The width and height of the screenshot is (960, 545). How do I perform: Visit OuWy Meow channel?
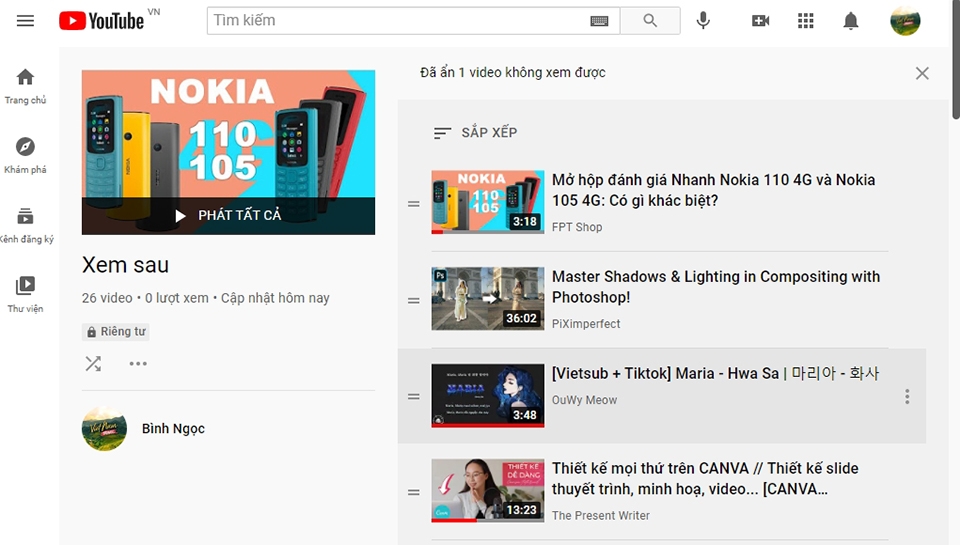[x=584, y=400]
